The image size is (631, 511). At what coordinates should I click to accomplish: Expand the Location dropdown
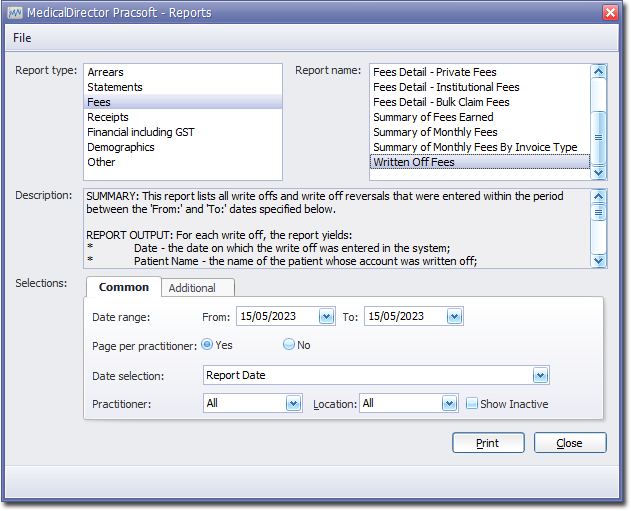tap(449, 404)
